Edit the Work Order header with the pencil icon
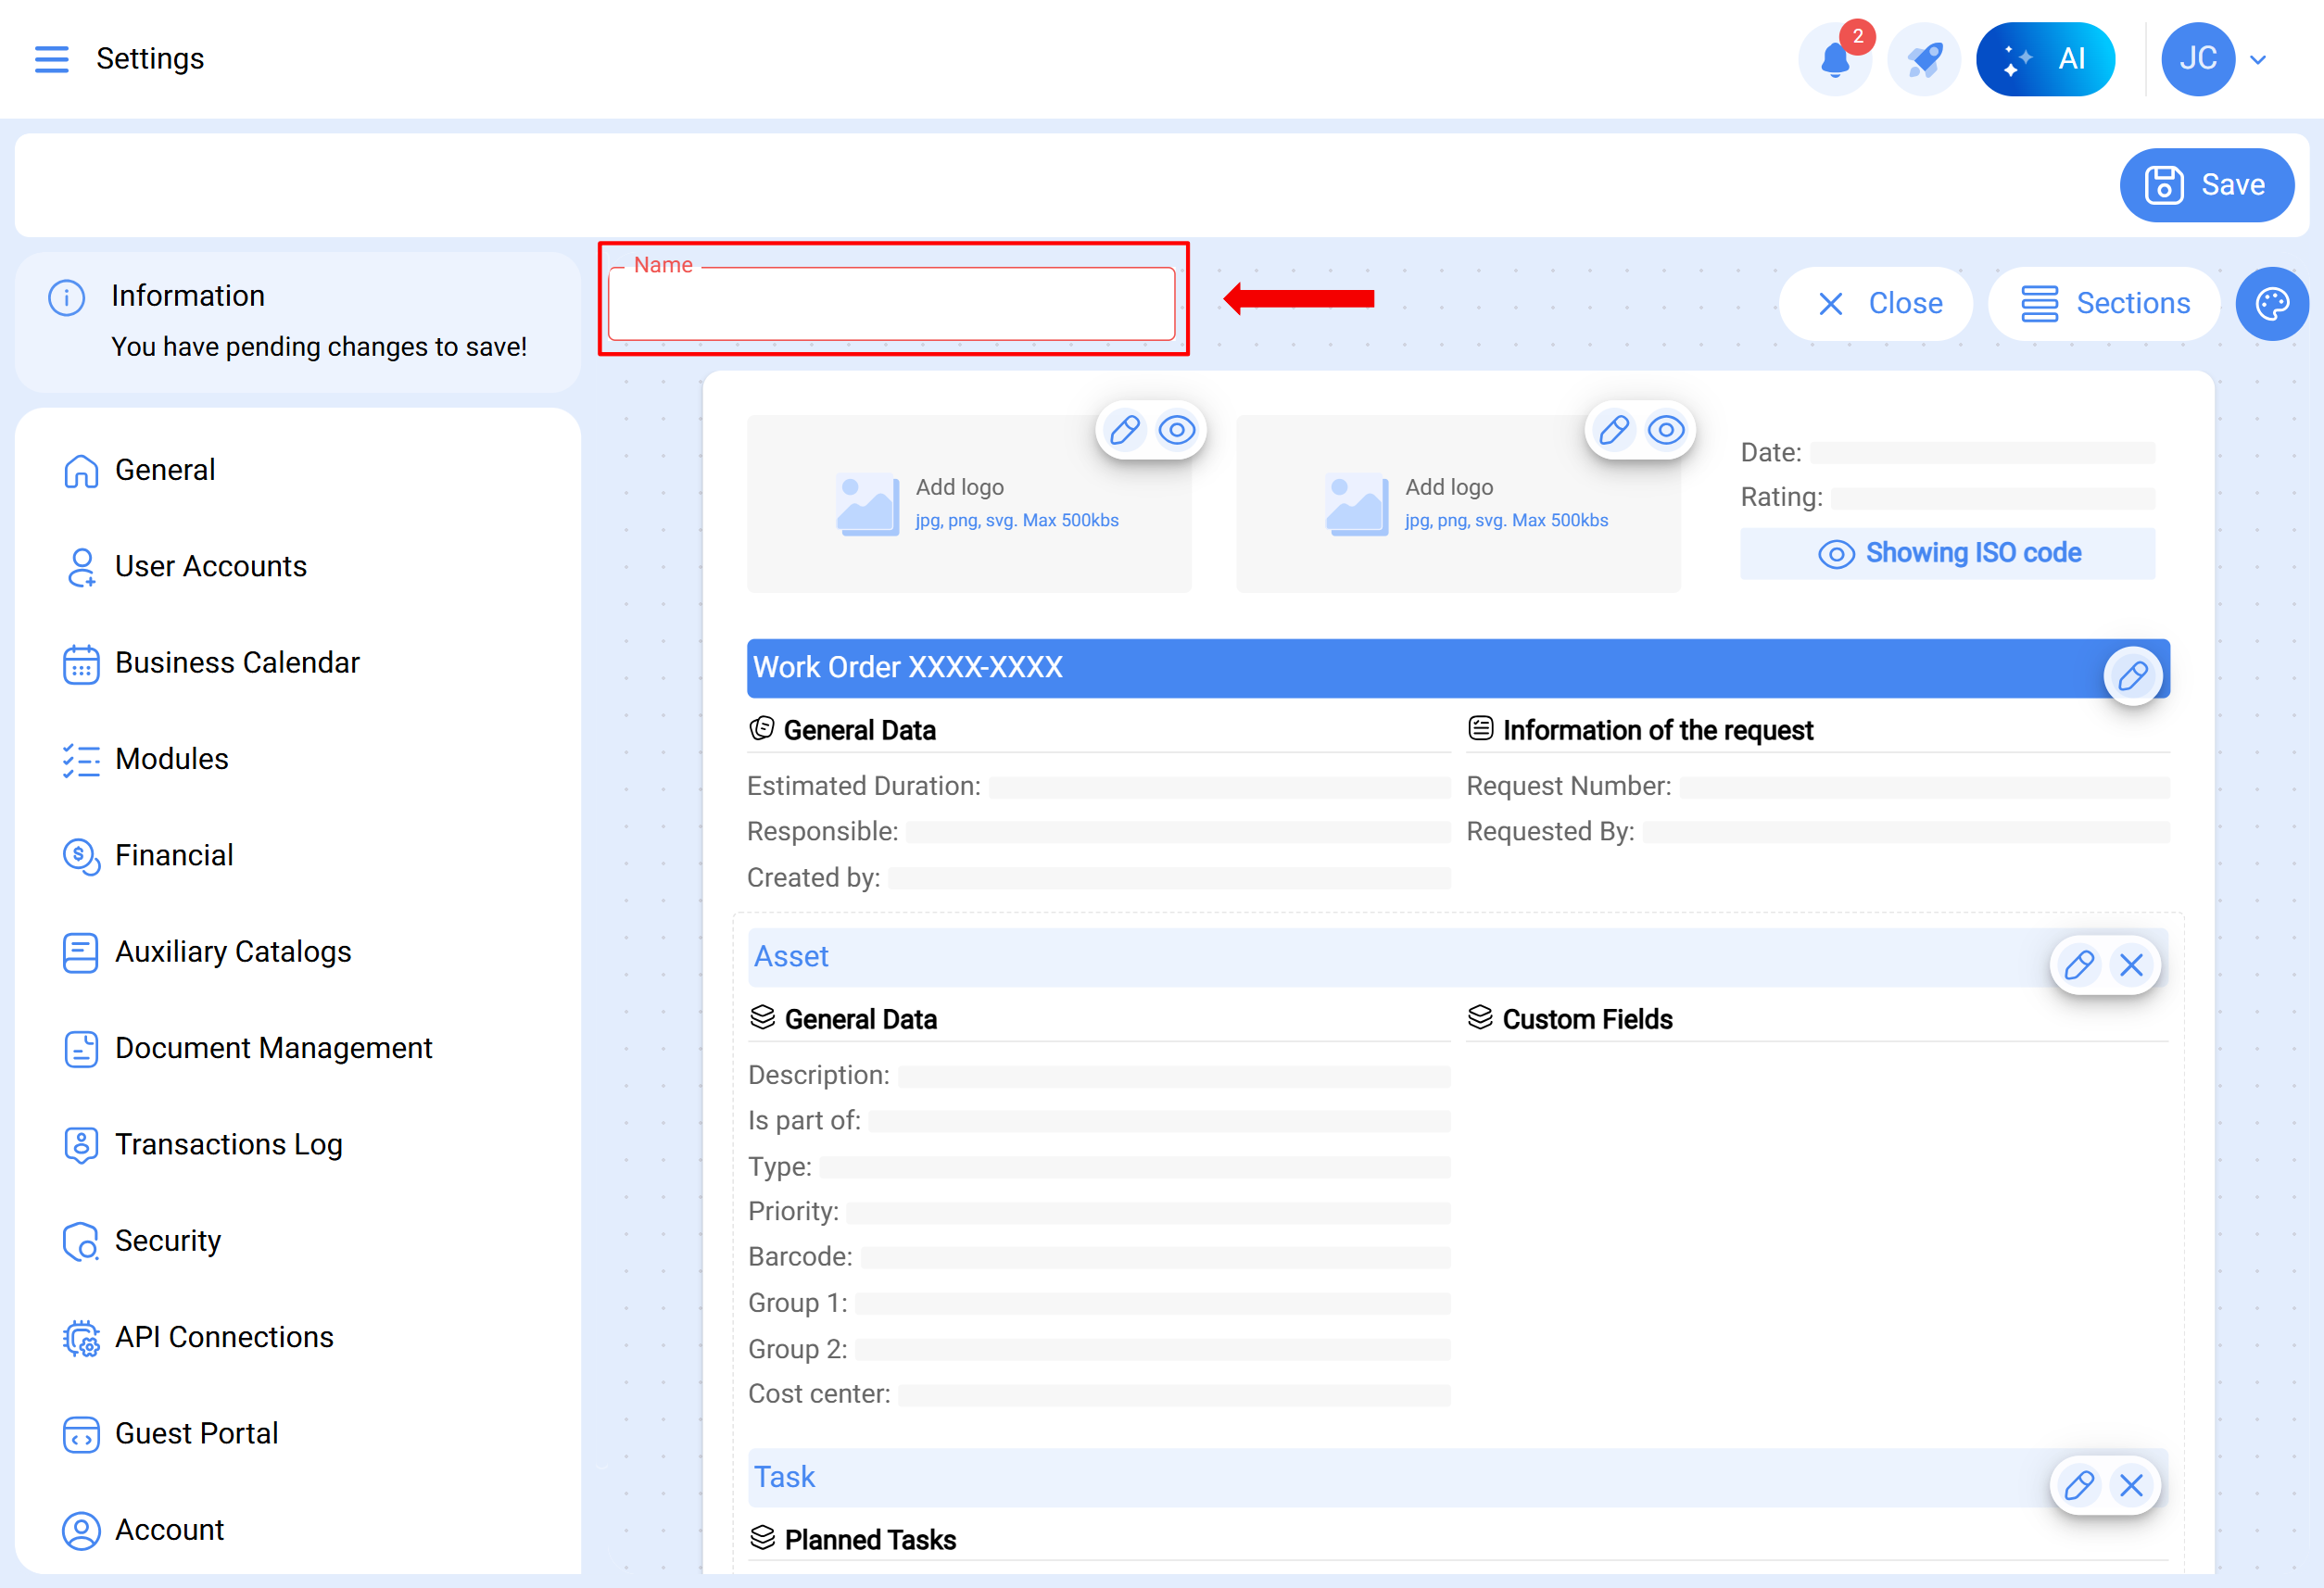Screen dimensions: 2324x1588 [x=2134, y=675]
